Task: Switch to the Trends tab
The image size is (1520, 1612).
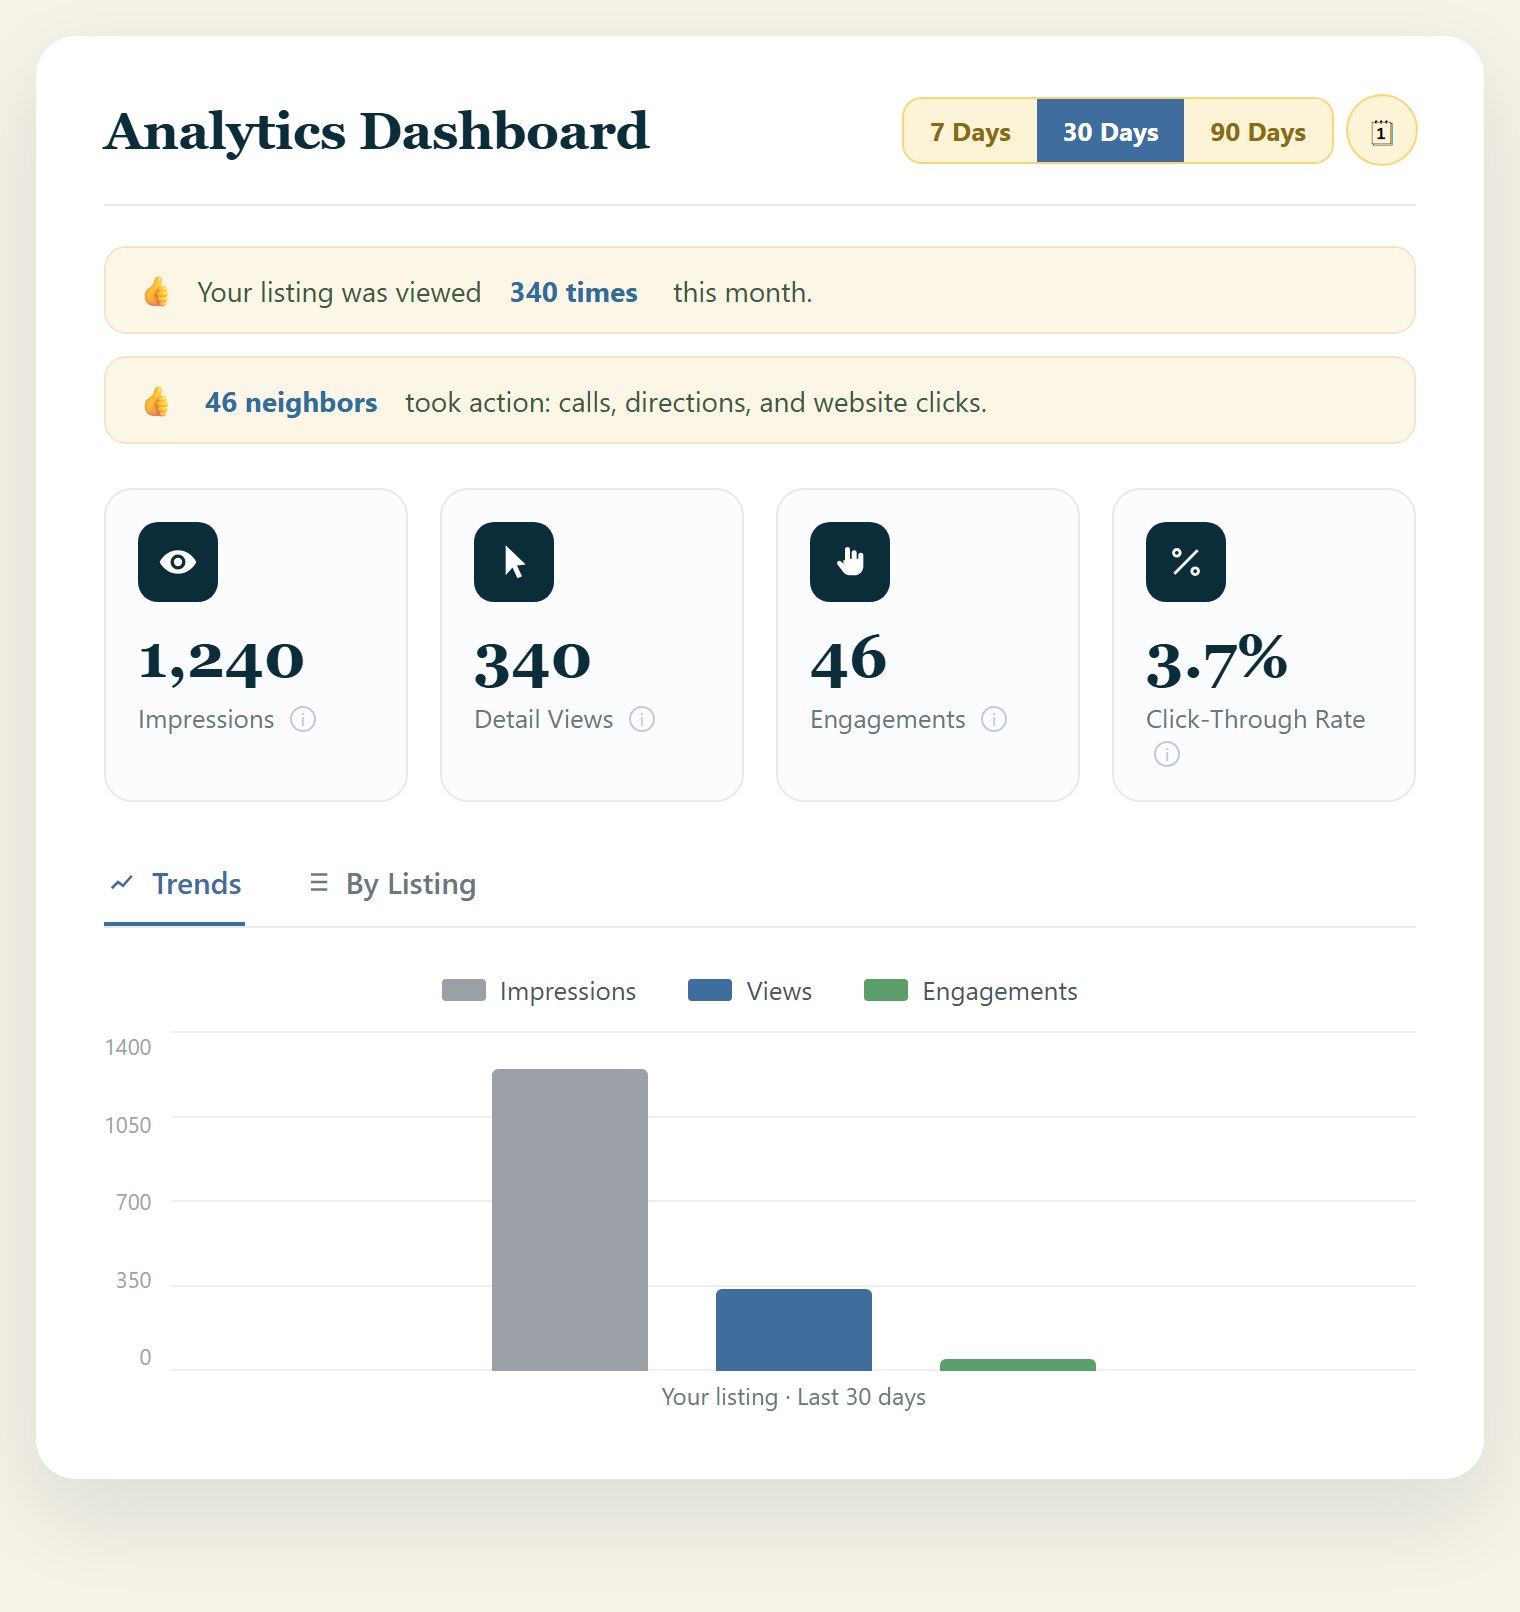Action: click(175, 884)
